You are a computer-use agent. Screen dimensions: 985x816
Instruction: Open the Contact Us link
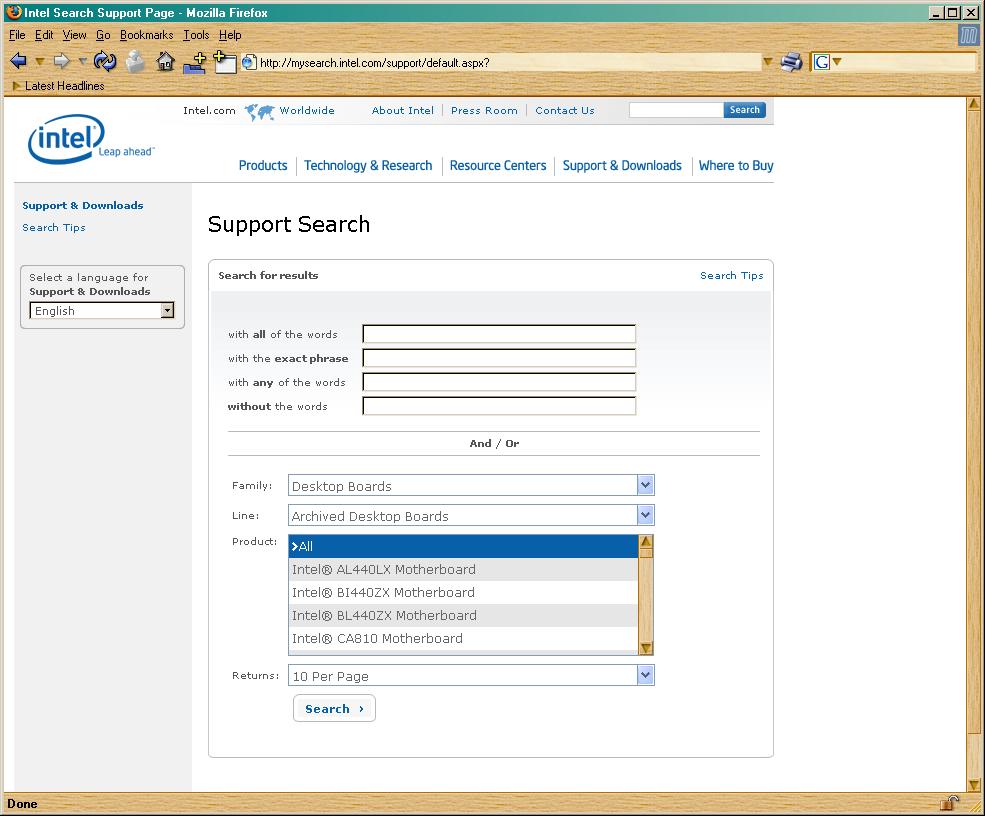(565, 111)
